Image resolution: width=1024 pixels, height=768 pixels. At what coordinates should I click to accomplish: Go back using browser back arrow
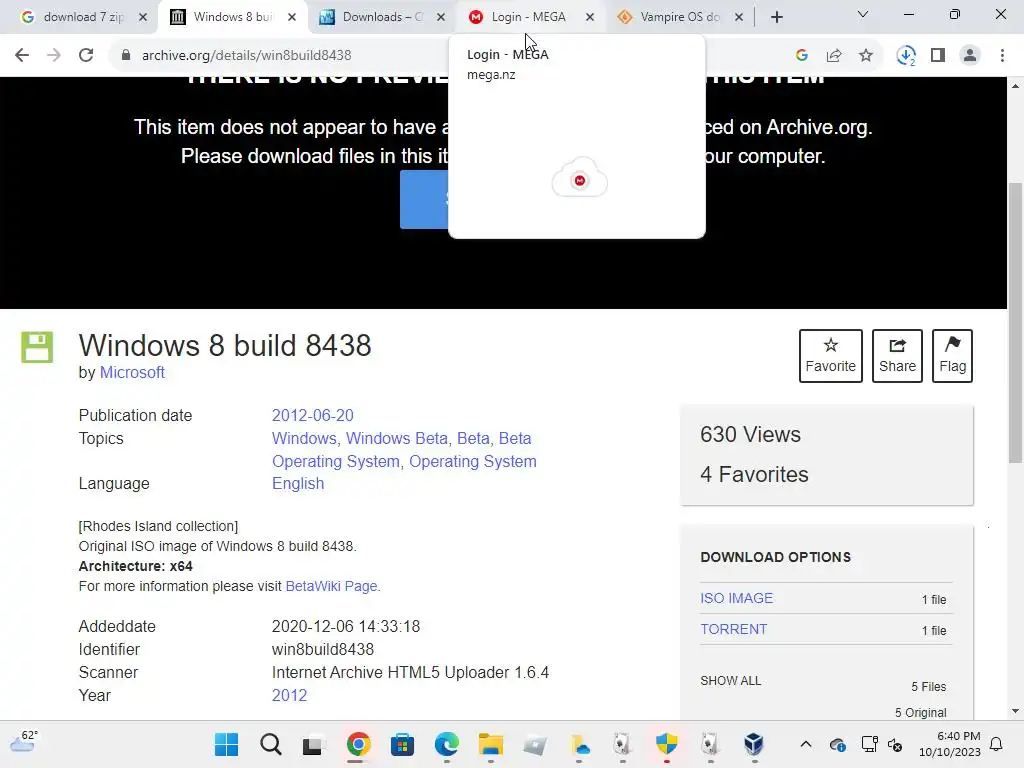[22, 55]
